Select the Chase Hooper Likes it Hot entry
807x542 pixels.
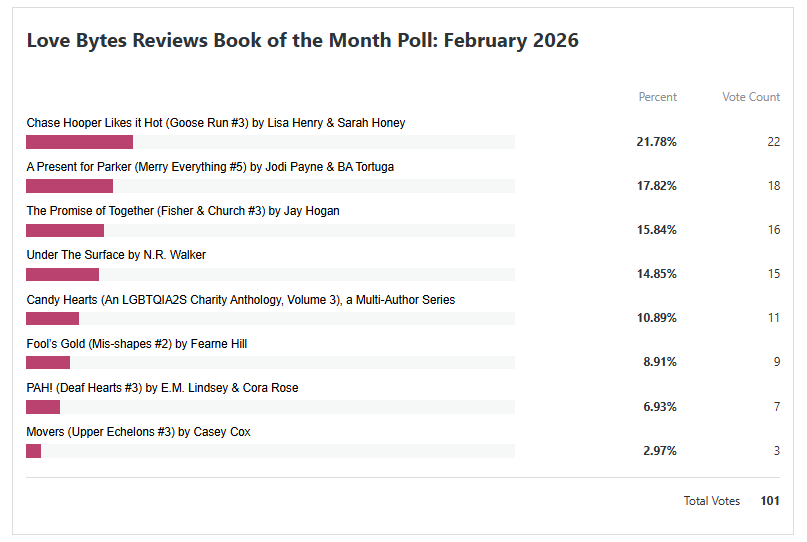tap(215, 123)
